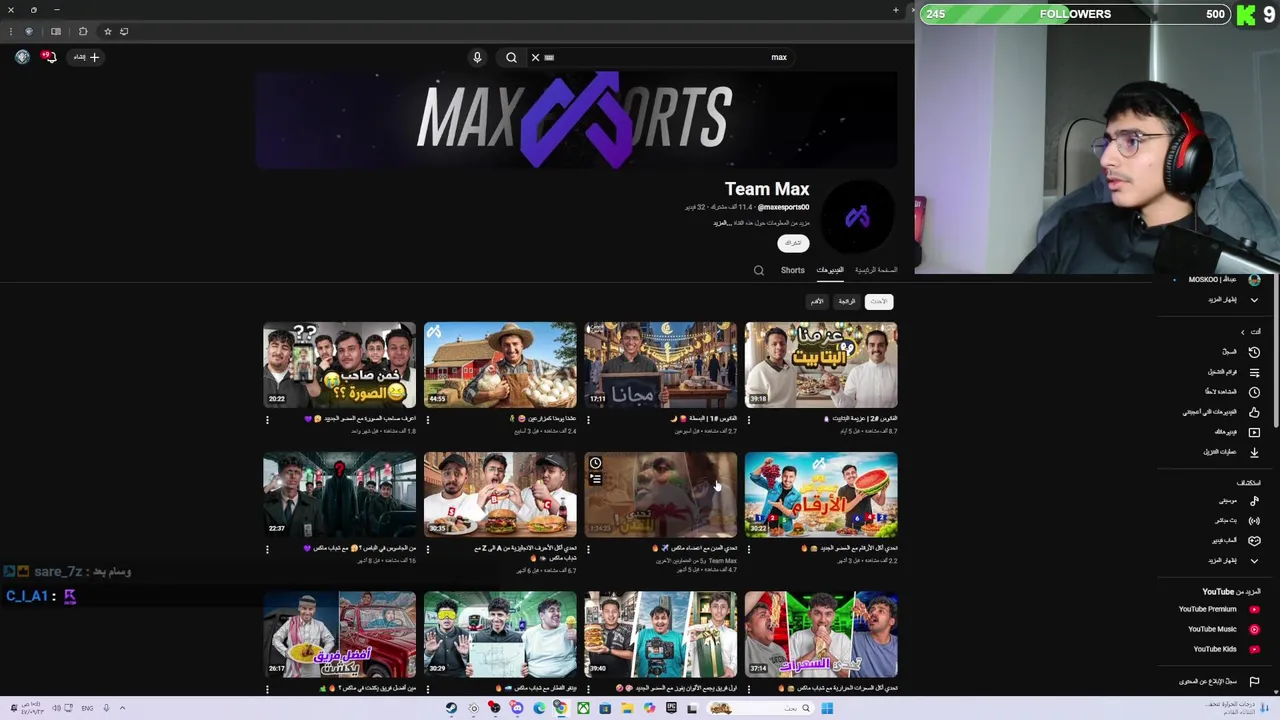Click the voice search microphone icon
1280x720 pixels.
(477, 57)
